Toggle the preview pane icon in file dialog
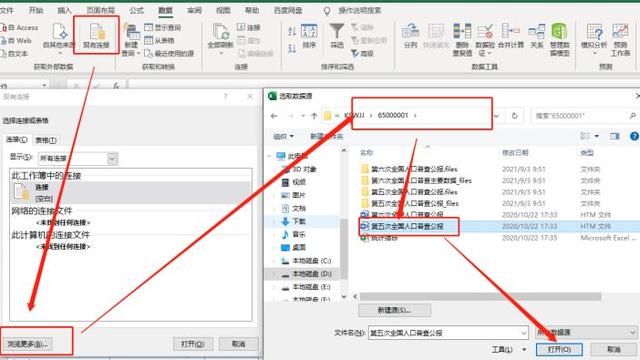640x360 pixels. (x=615, y=136)
